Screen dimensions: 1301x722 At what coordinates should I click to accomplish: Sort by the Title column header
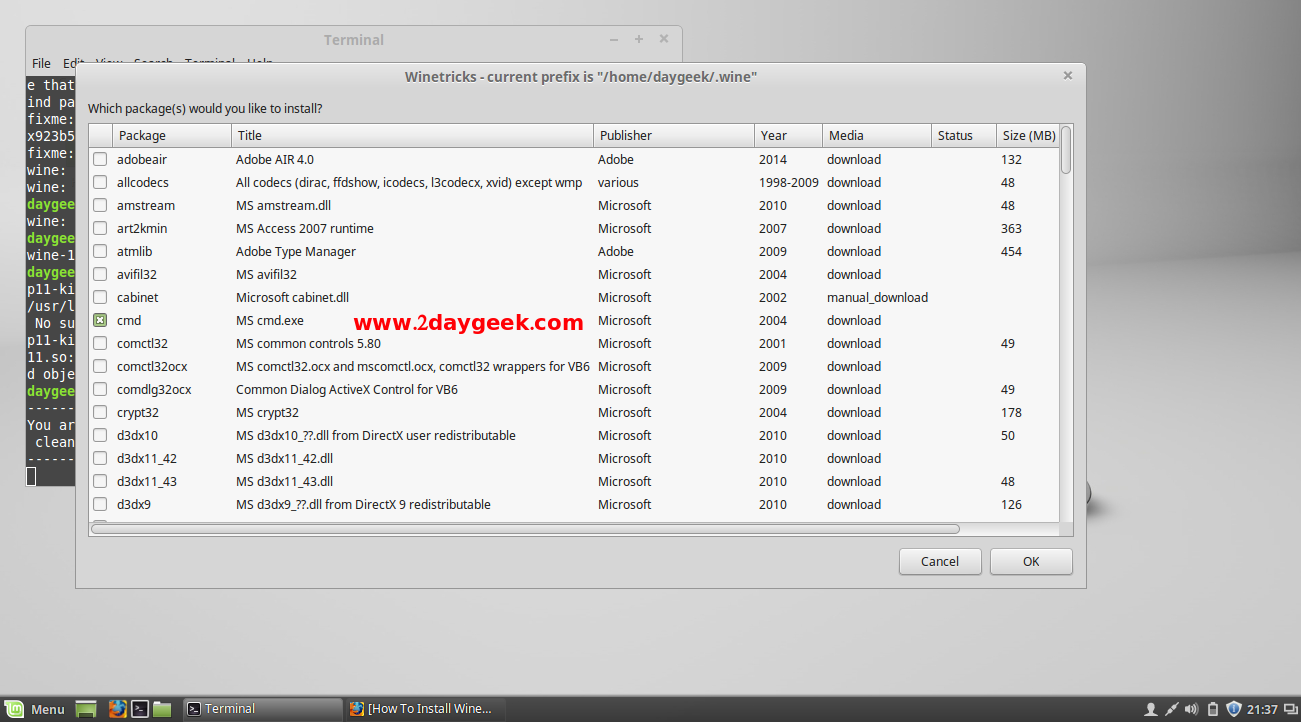click(412, 135)
